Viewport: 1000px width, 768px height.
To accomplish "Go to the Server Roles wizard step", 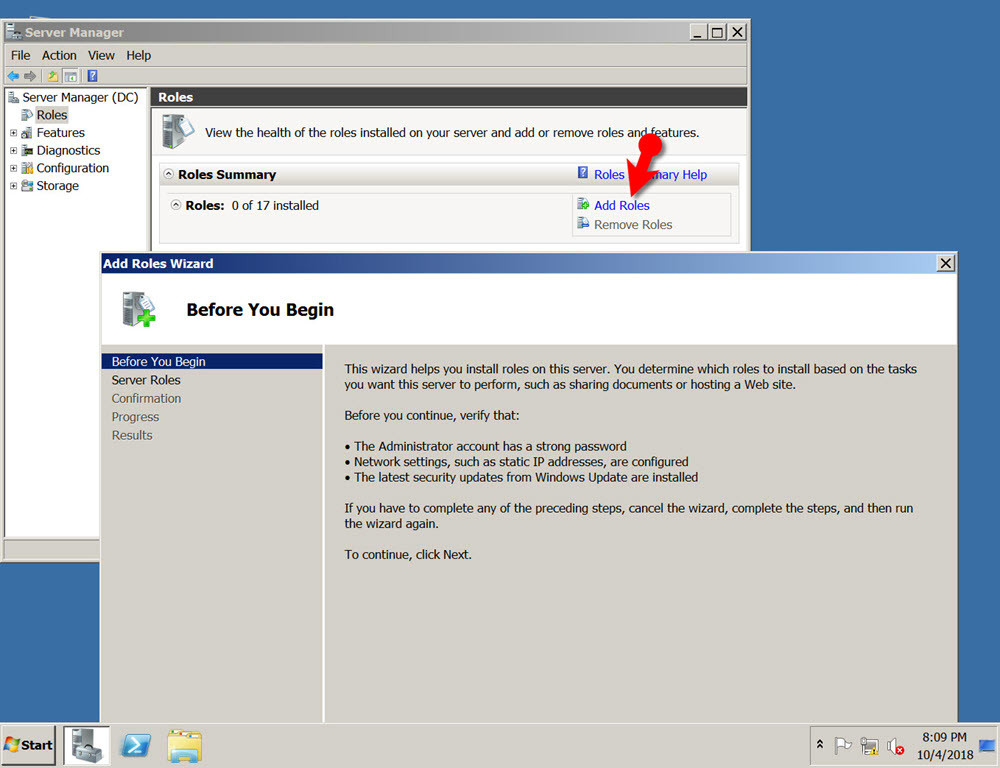I will tap(146, 380).
